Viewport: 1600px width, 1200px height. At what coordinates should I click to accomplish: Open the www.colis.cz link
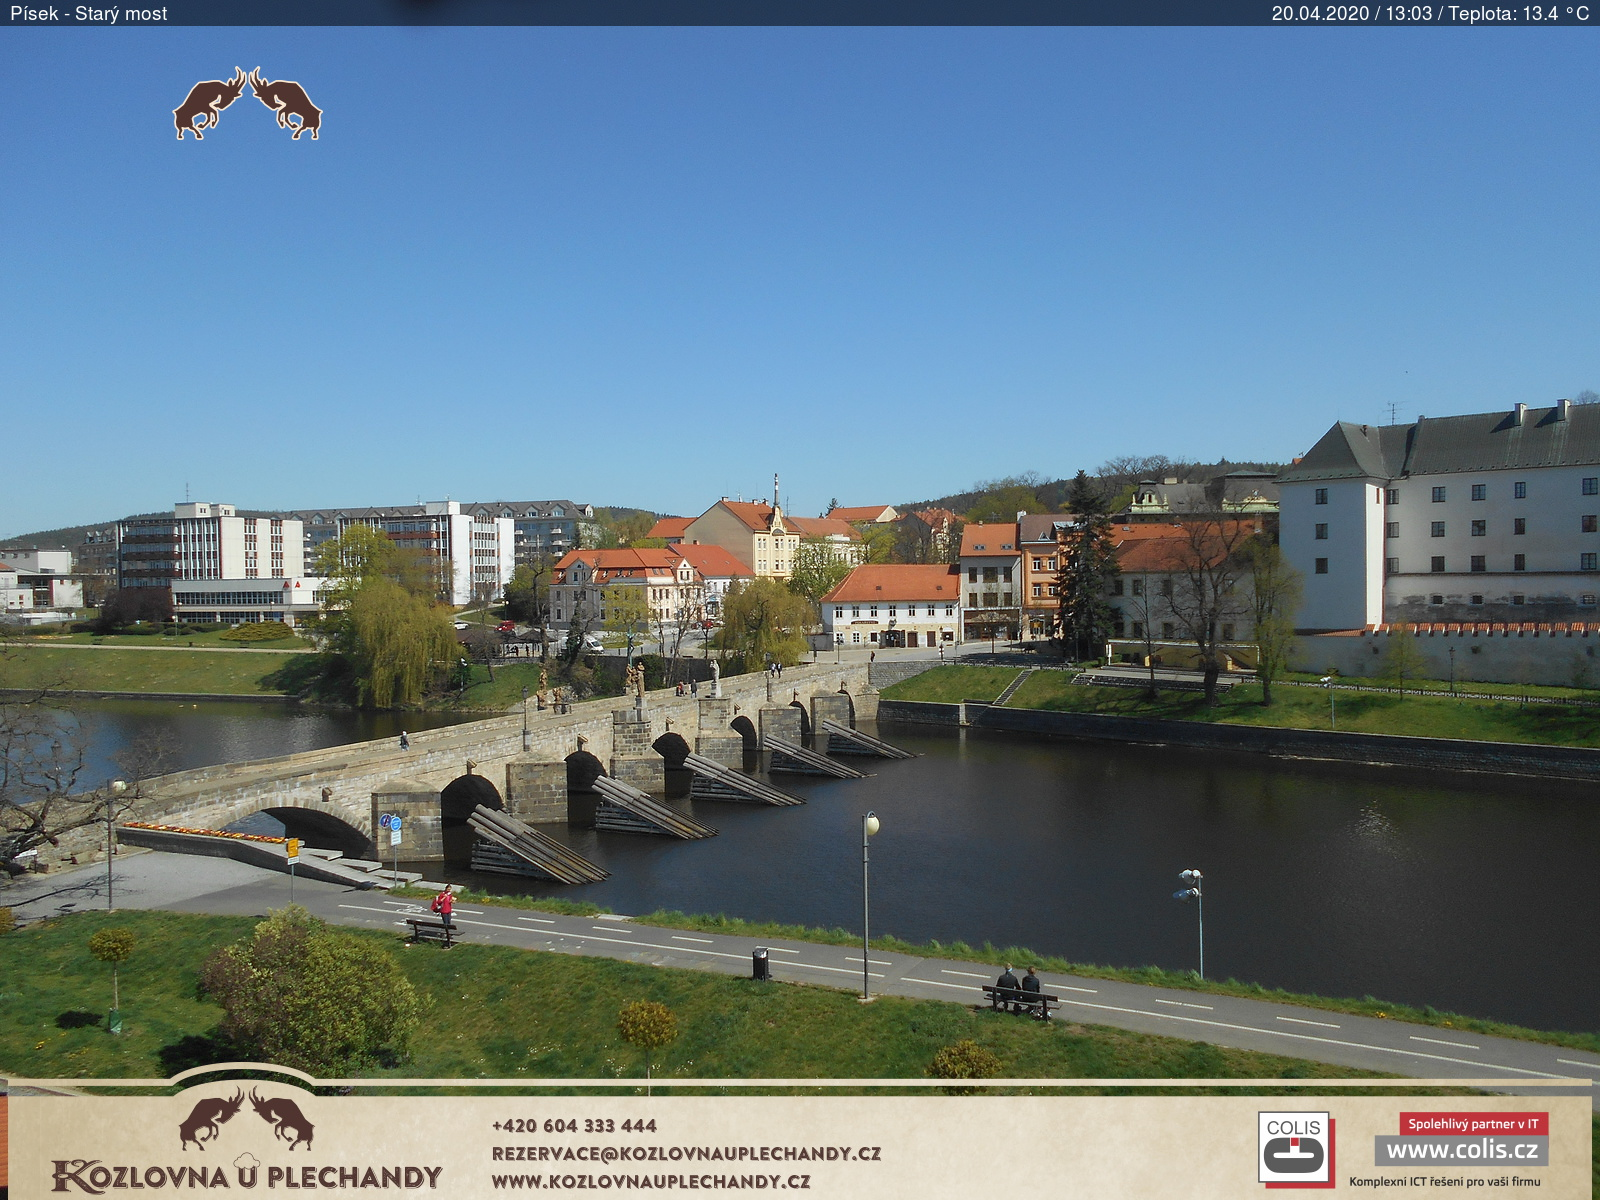pos(1461,1150)
